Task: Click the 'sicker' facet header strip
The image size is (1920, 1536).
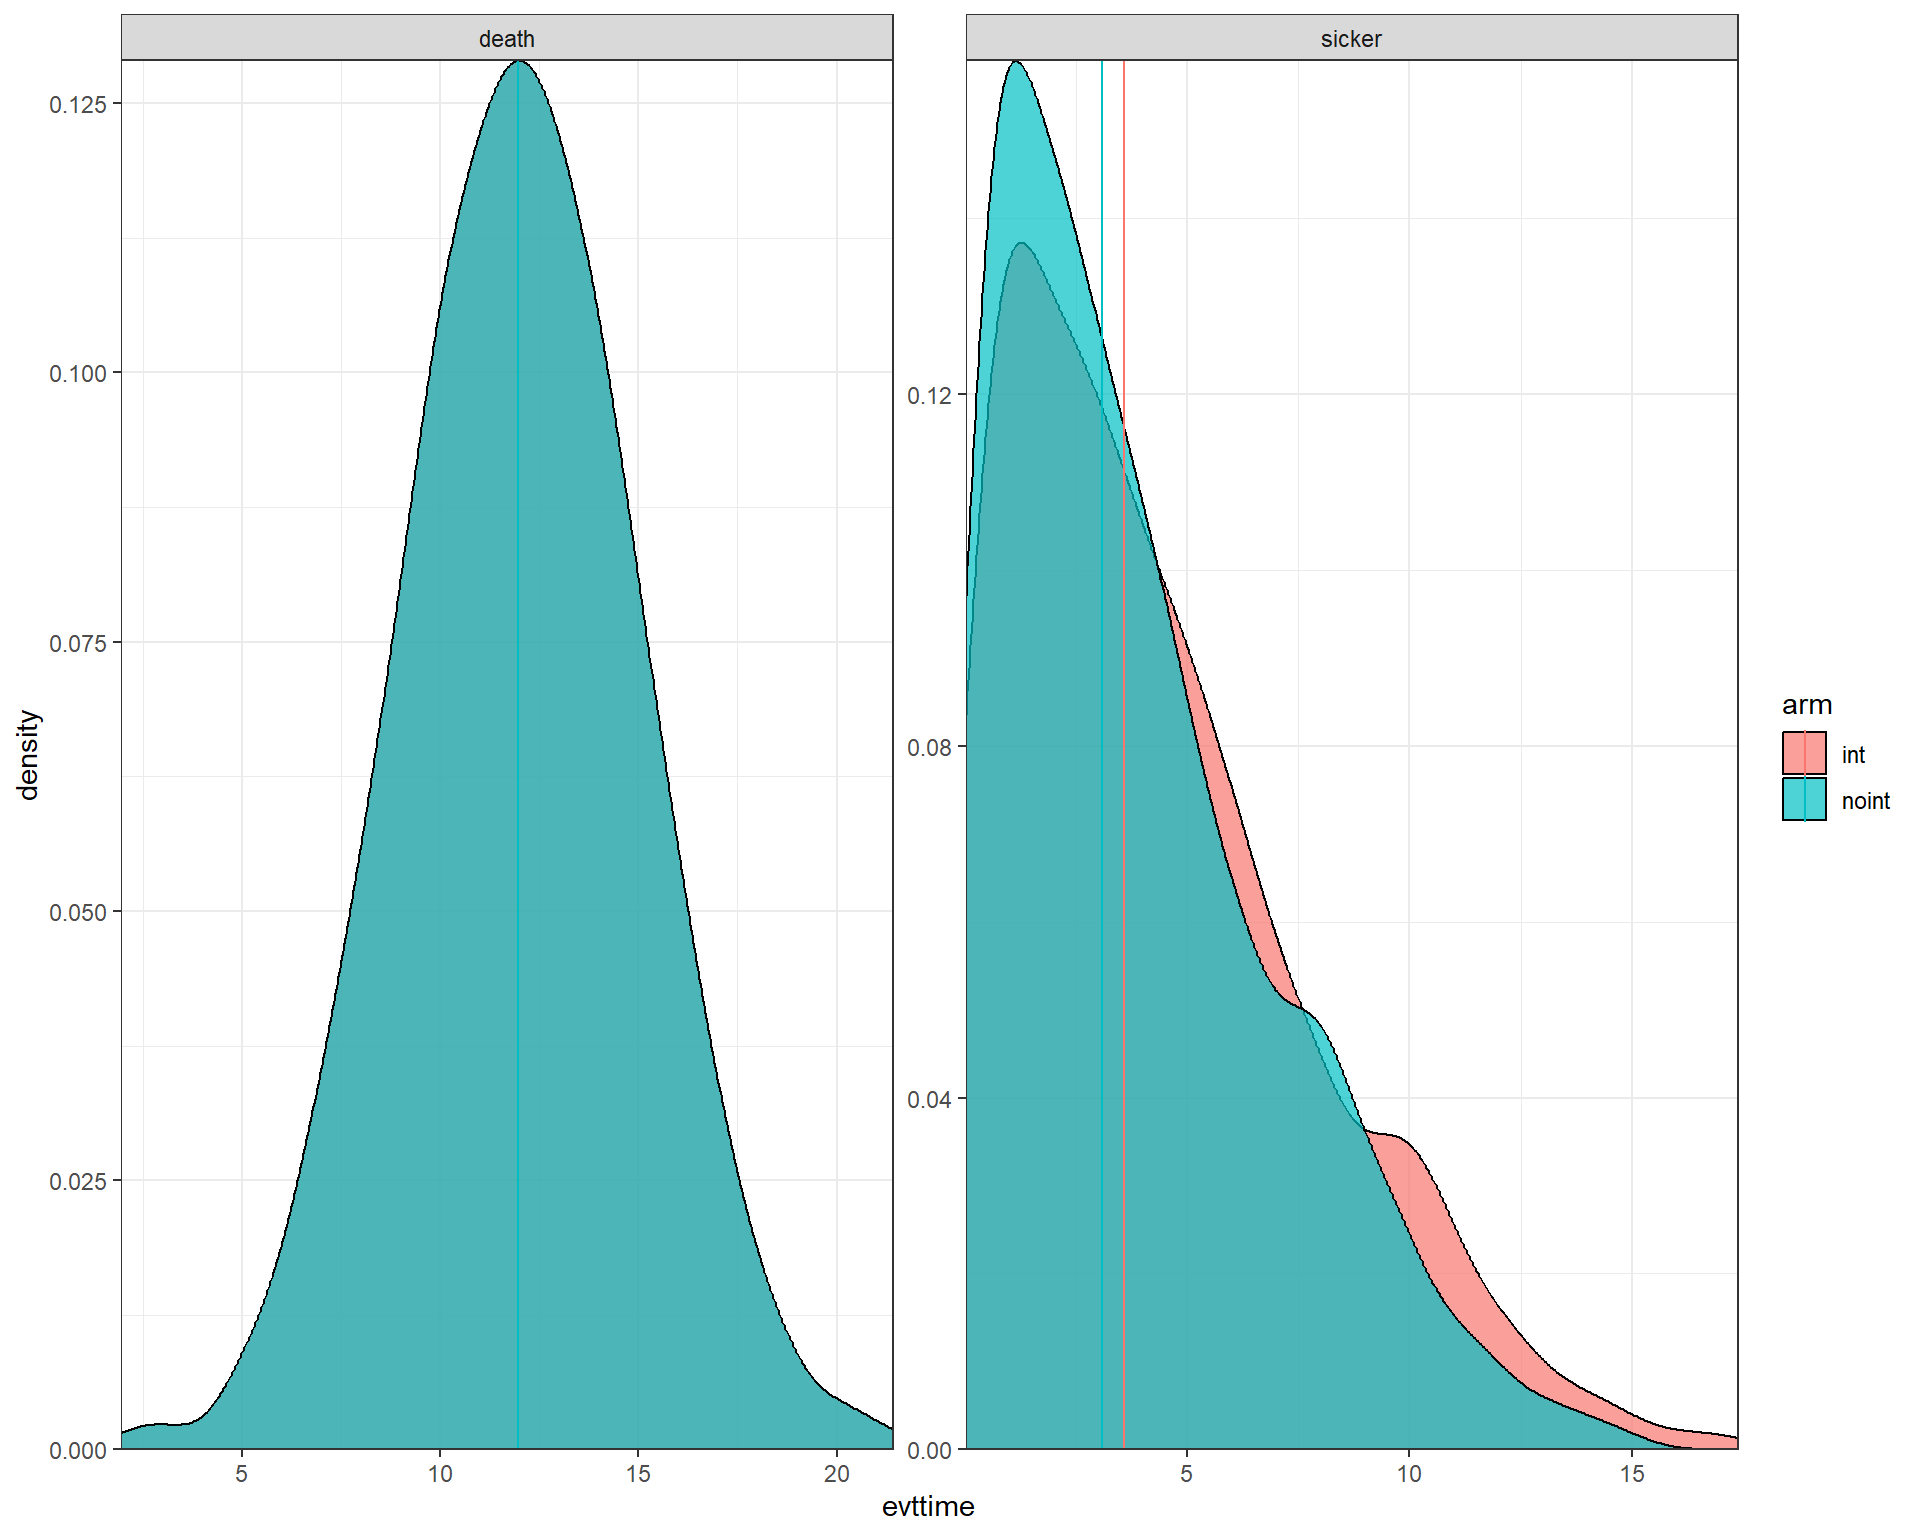Action: [1351, 39]
